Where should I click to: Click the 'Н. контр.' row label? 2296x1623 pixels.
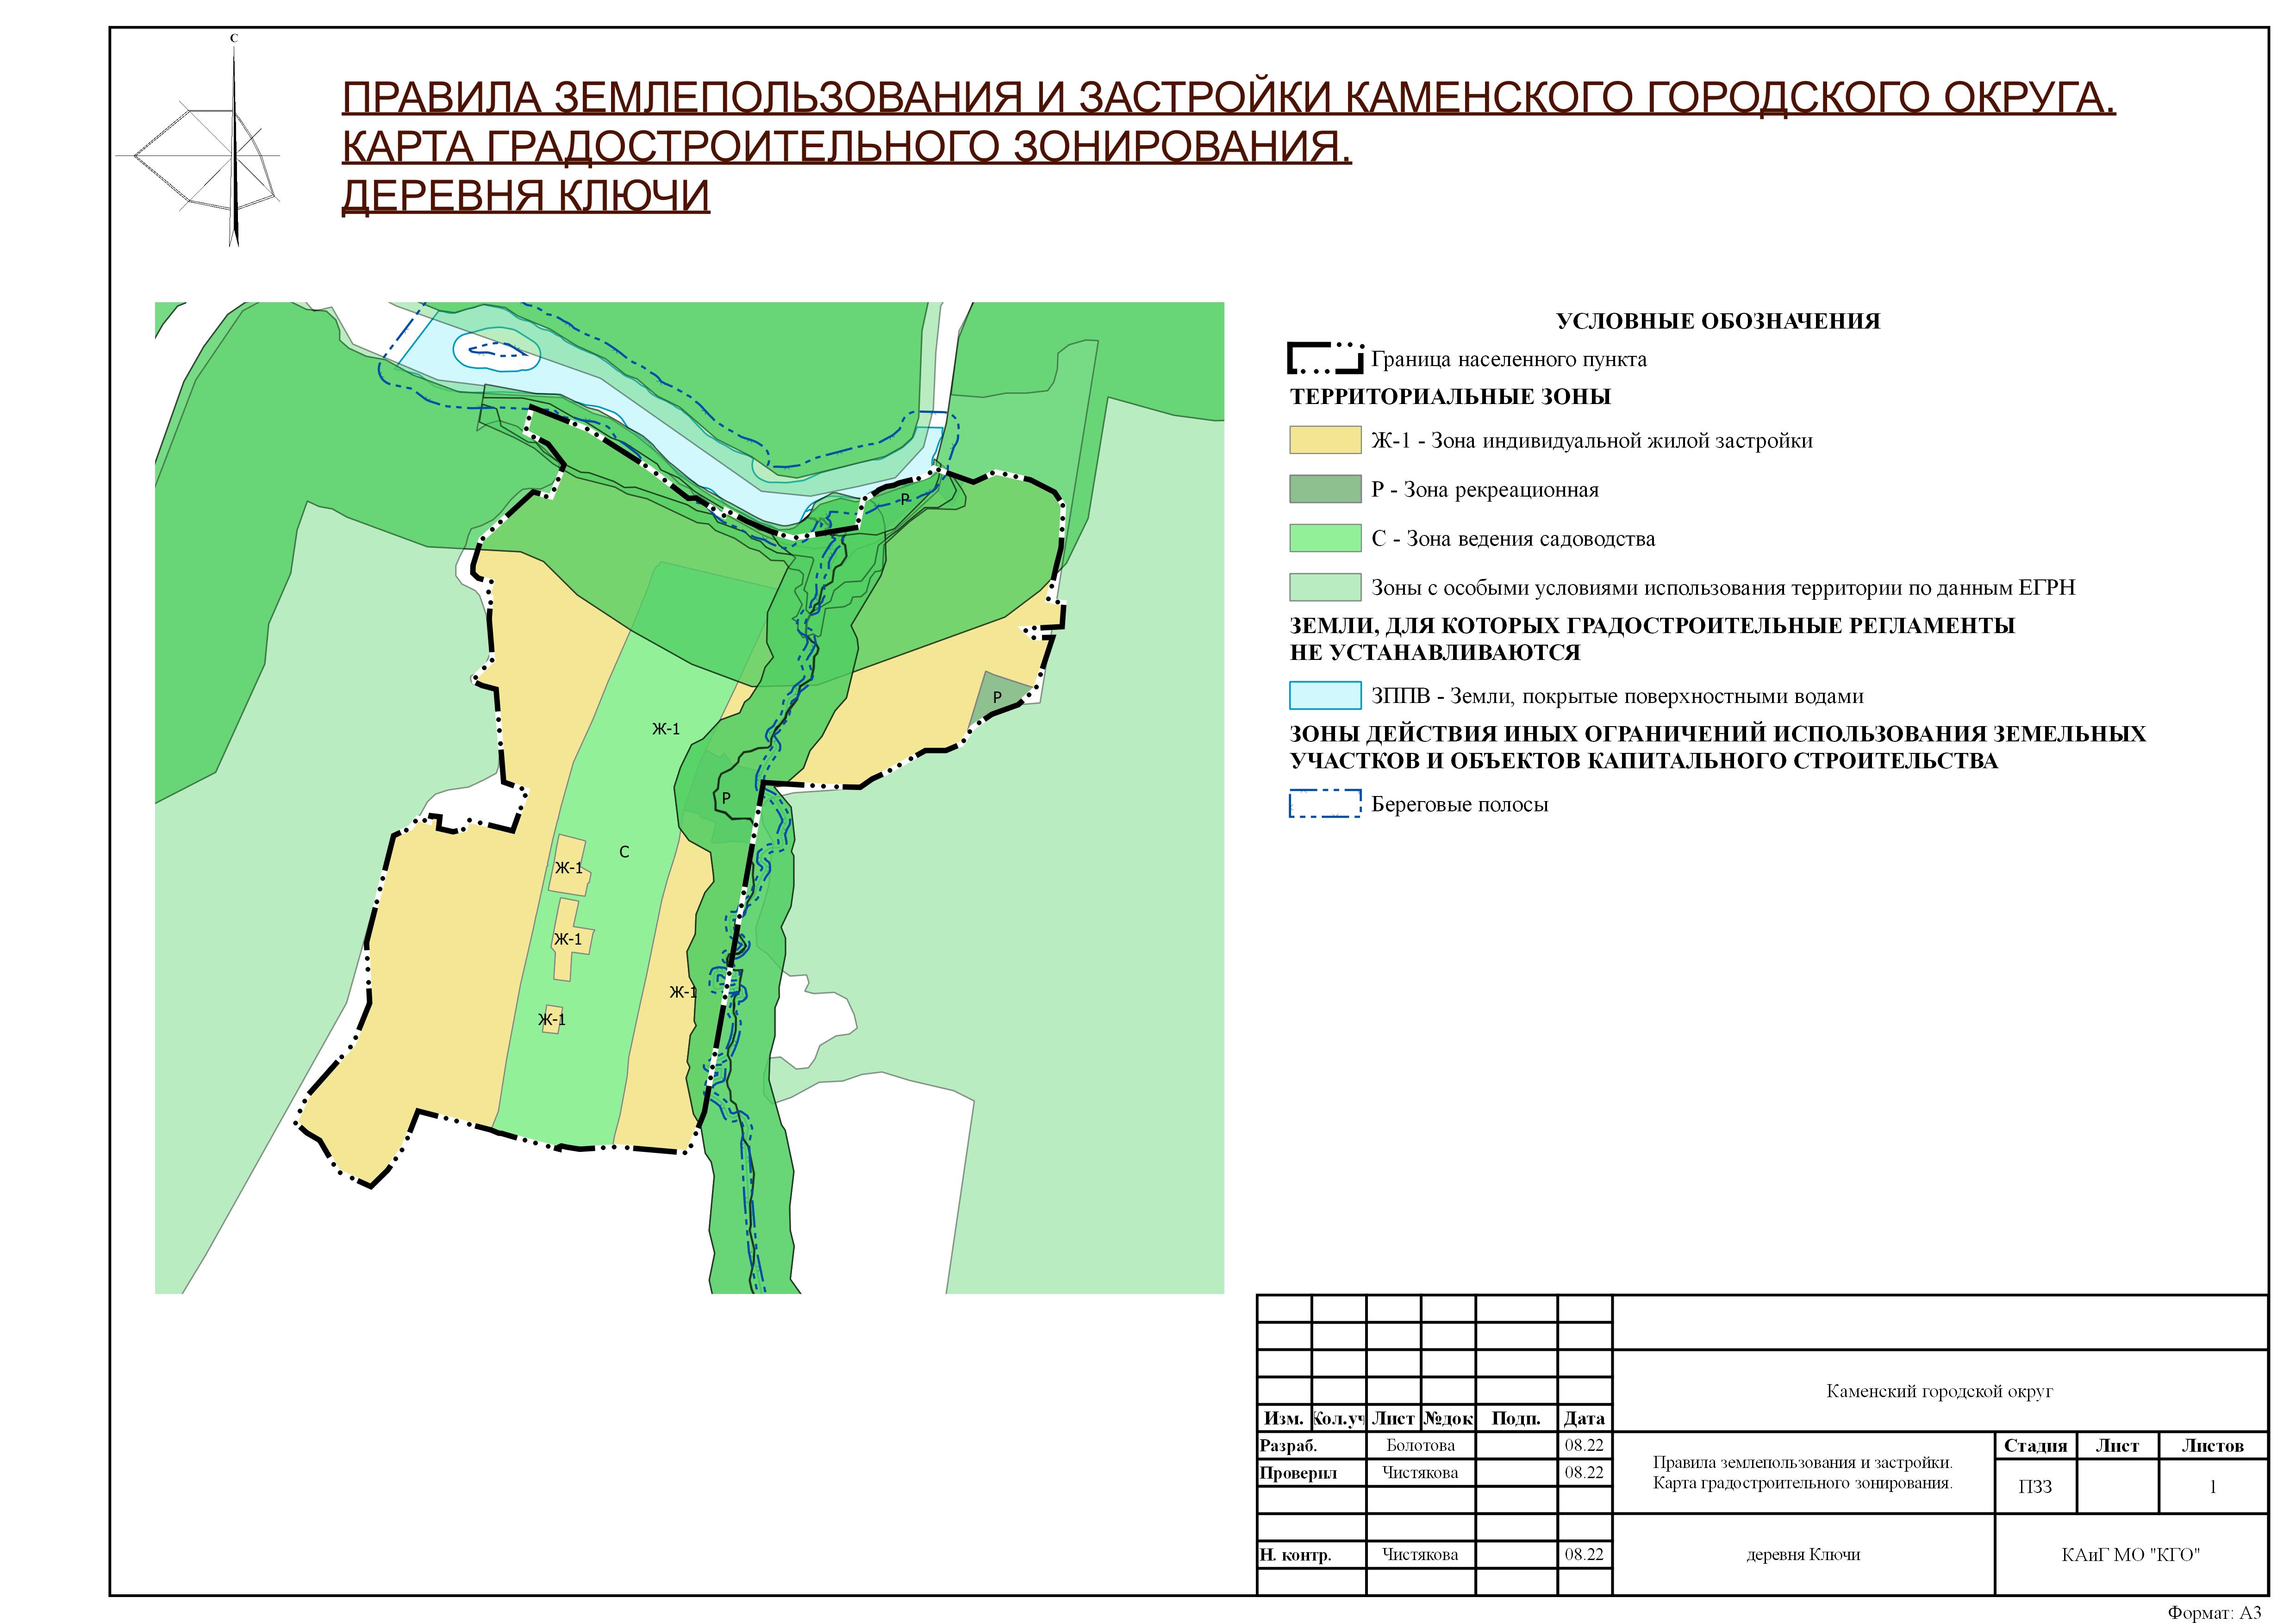tap(1295, 1555)
